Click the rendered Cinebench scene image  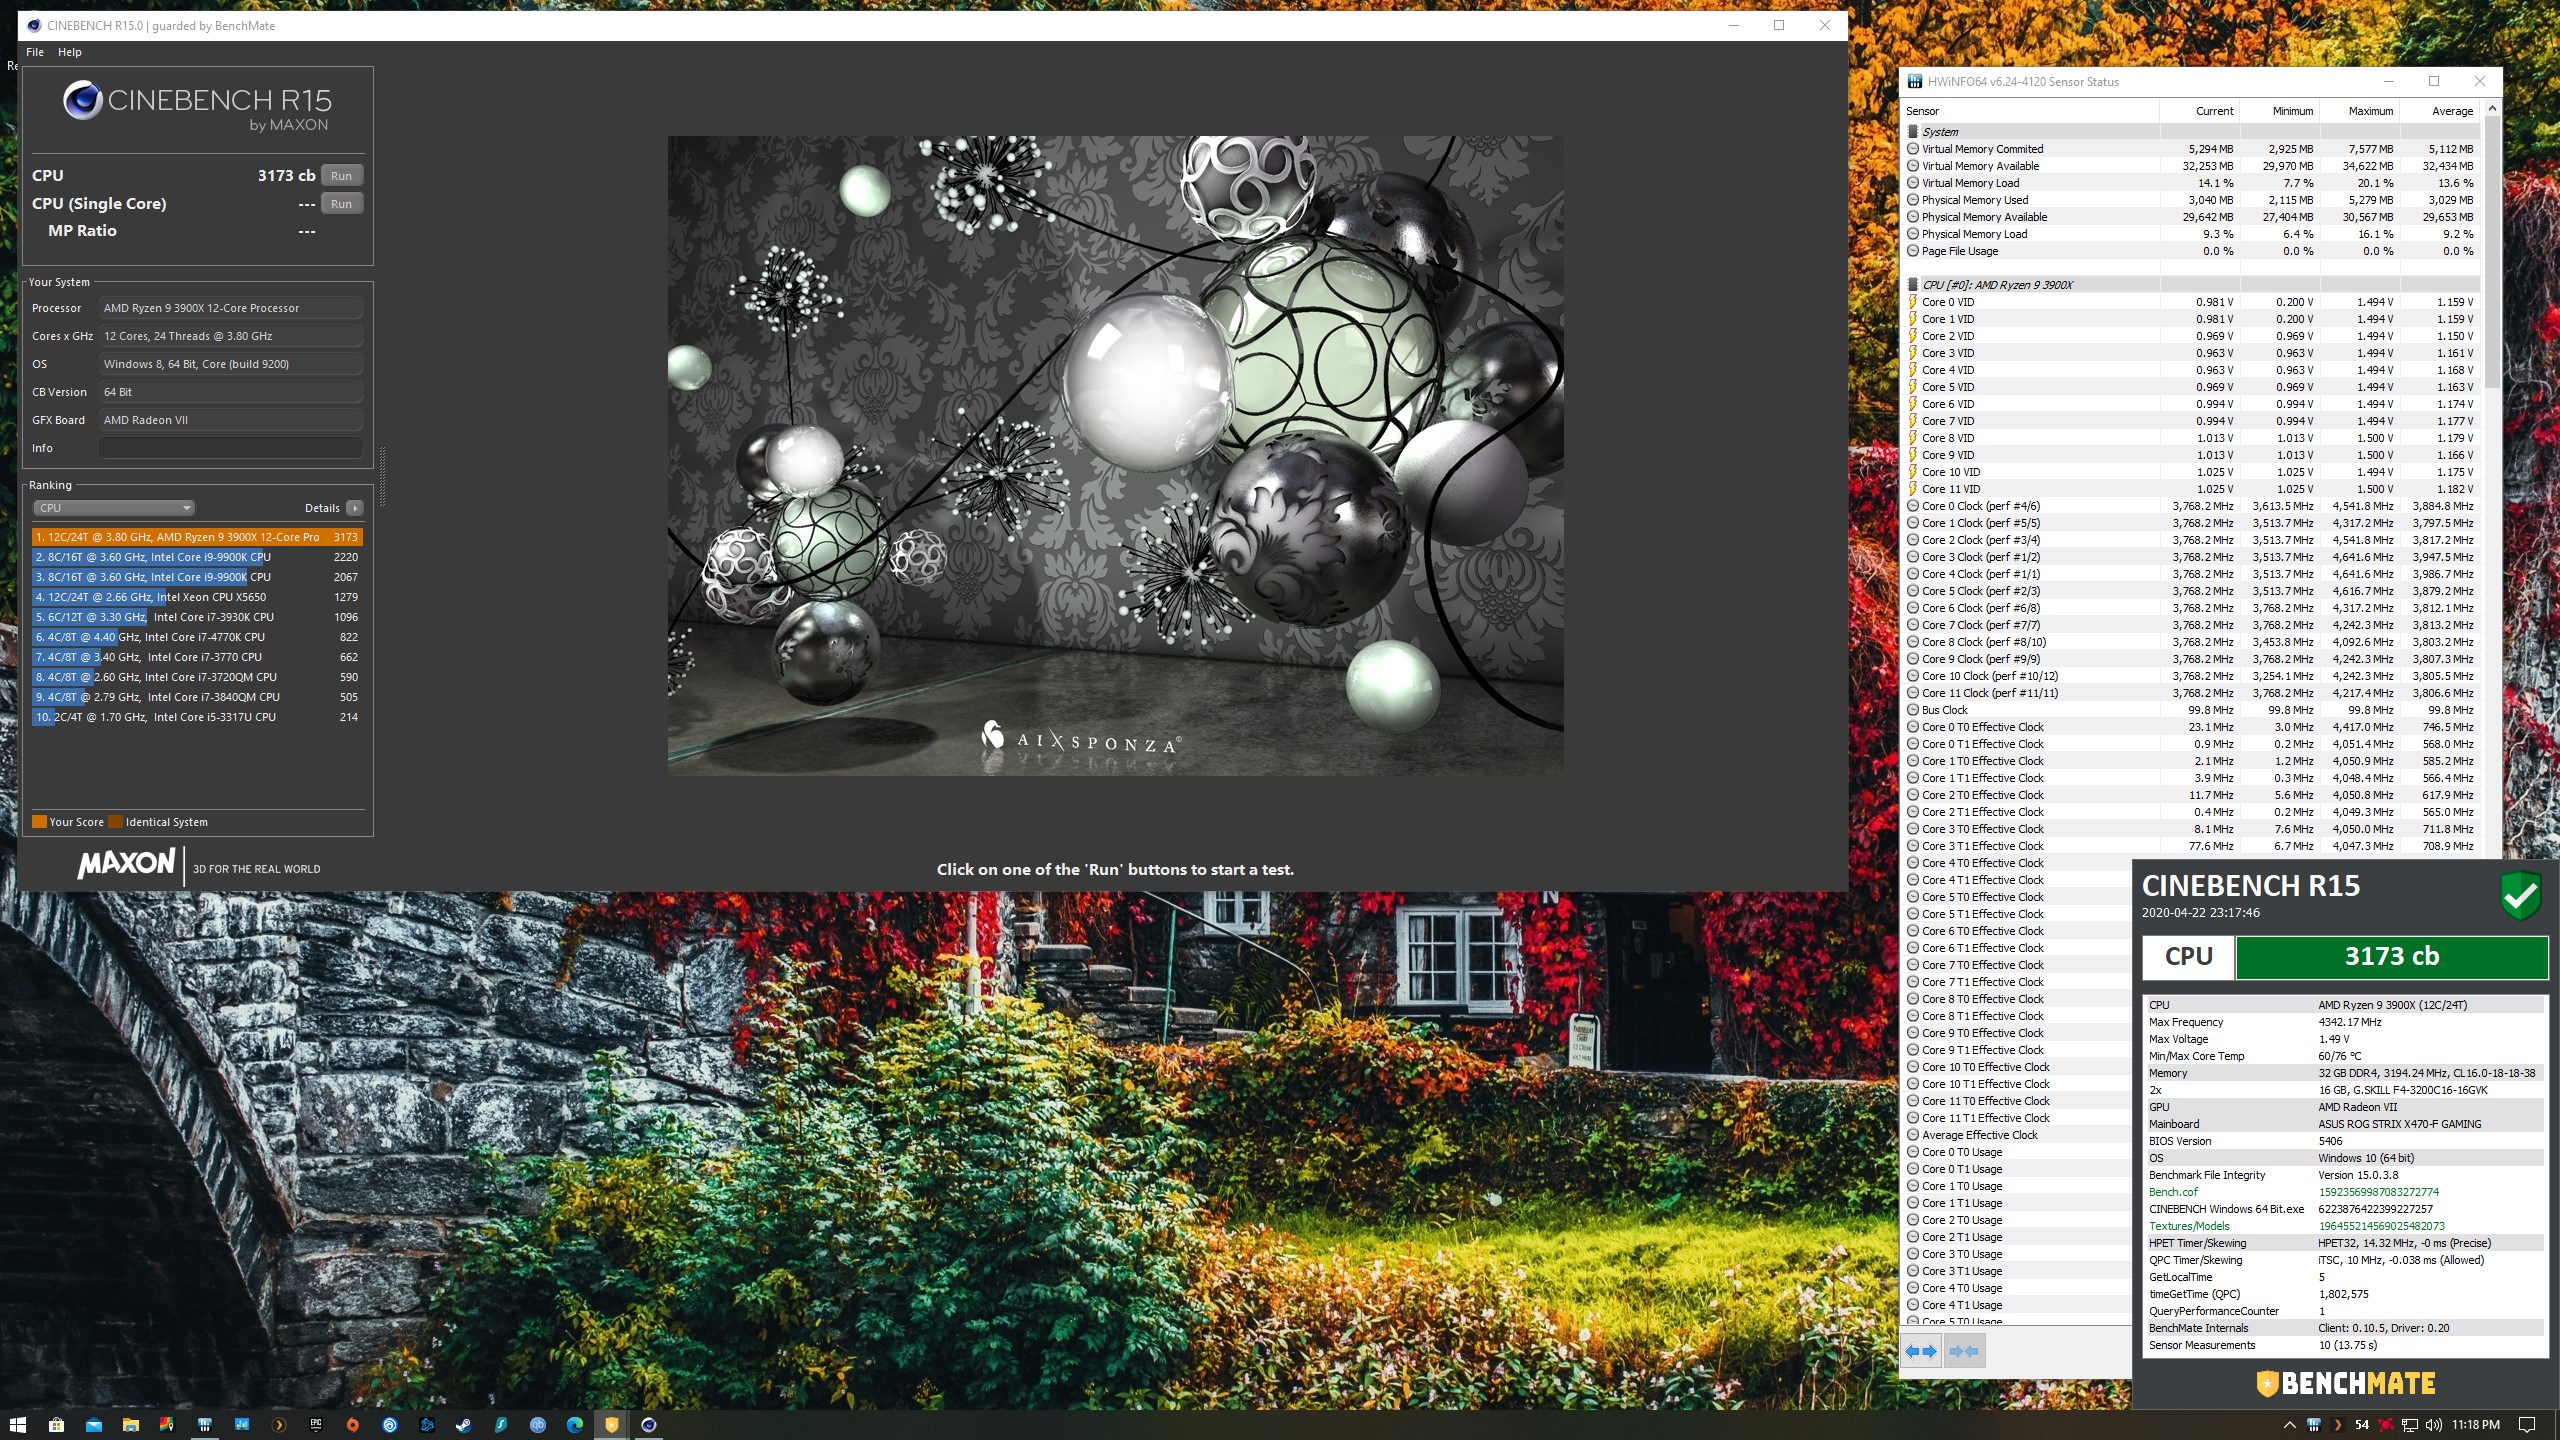click(x=1115, y=455)
